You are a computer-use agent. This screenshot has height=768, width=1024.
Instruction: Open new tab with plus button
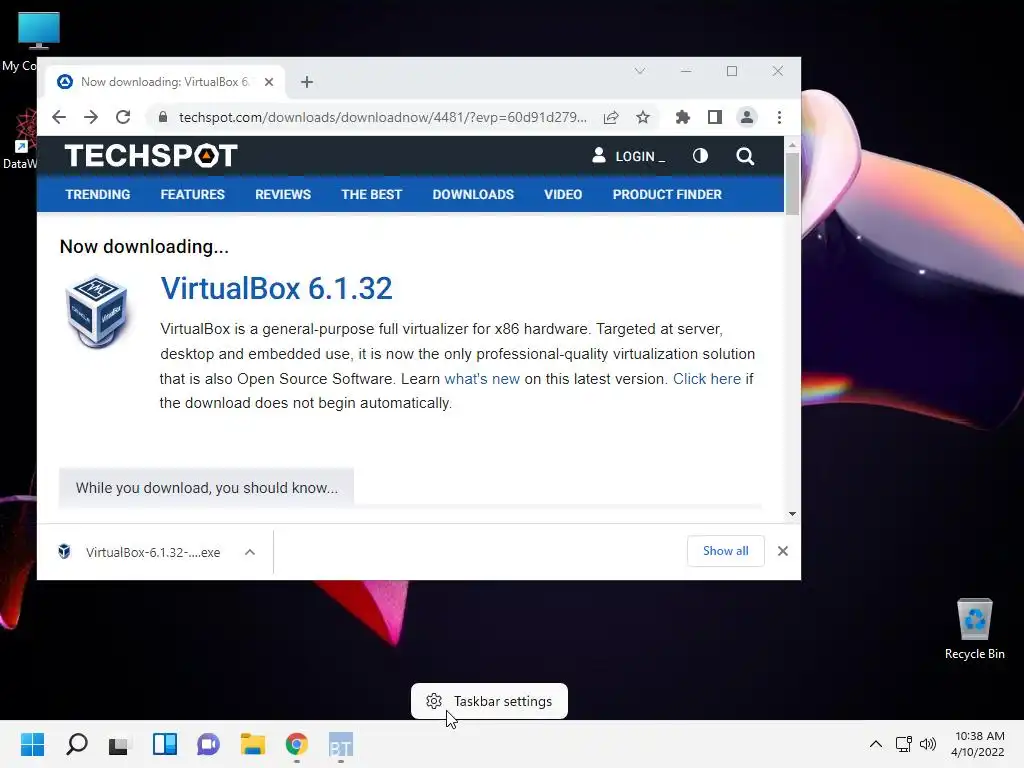307,82
